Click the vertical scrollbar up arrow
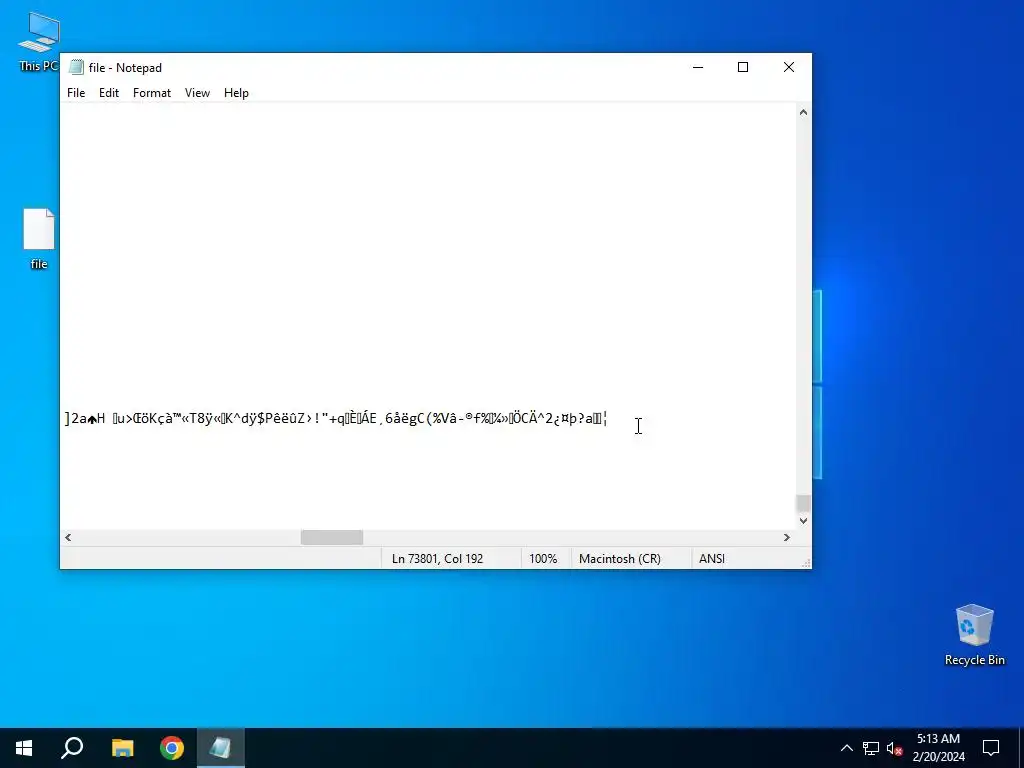 (803, 112)
